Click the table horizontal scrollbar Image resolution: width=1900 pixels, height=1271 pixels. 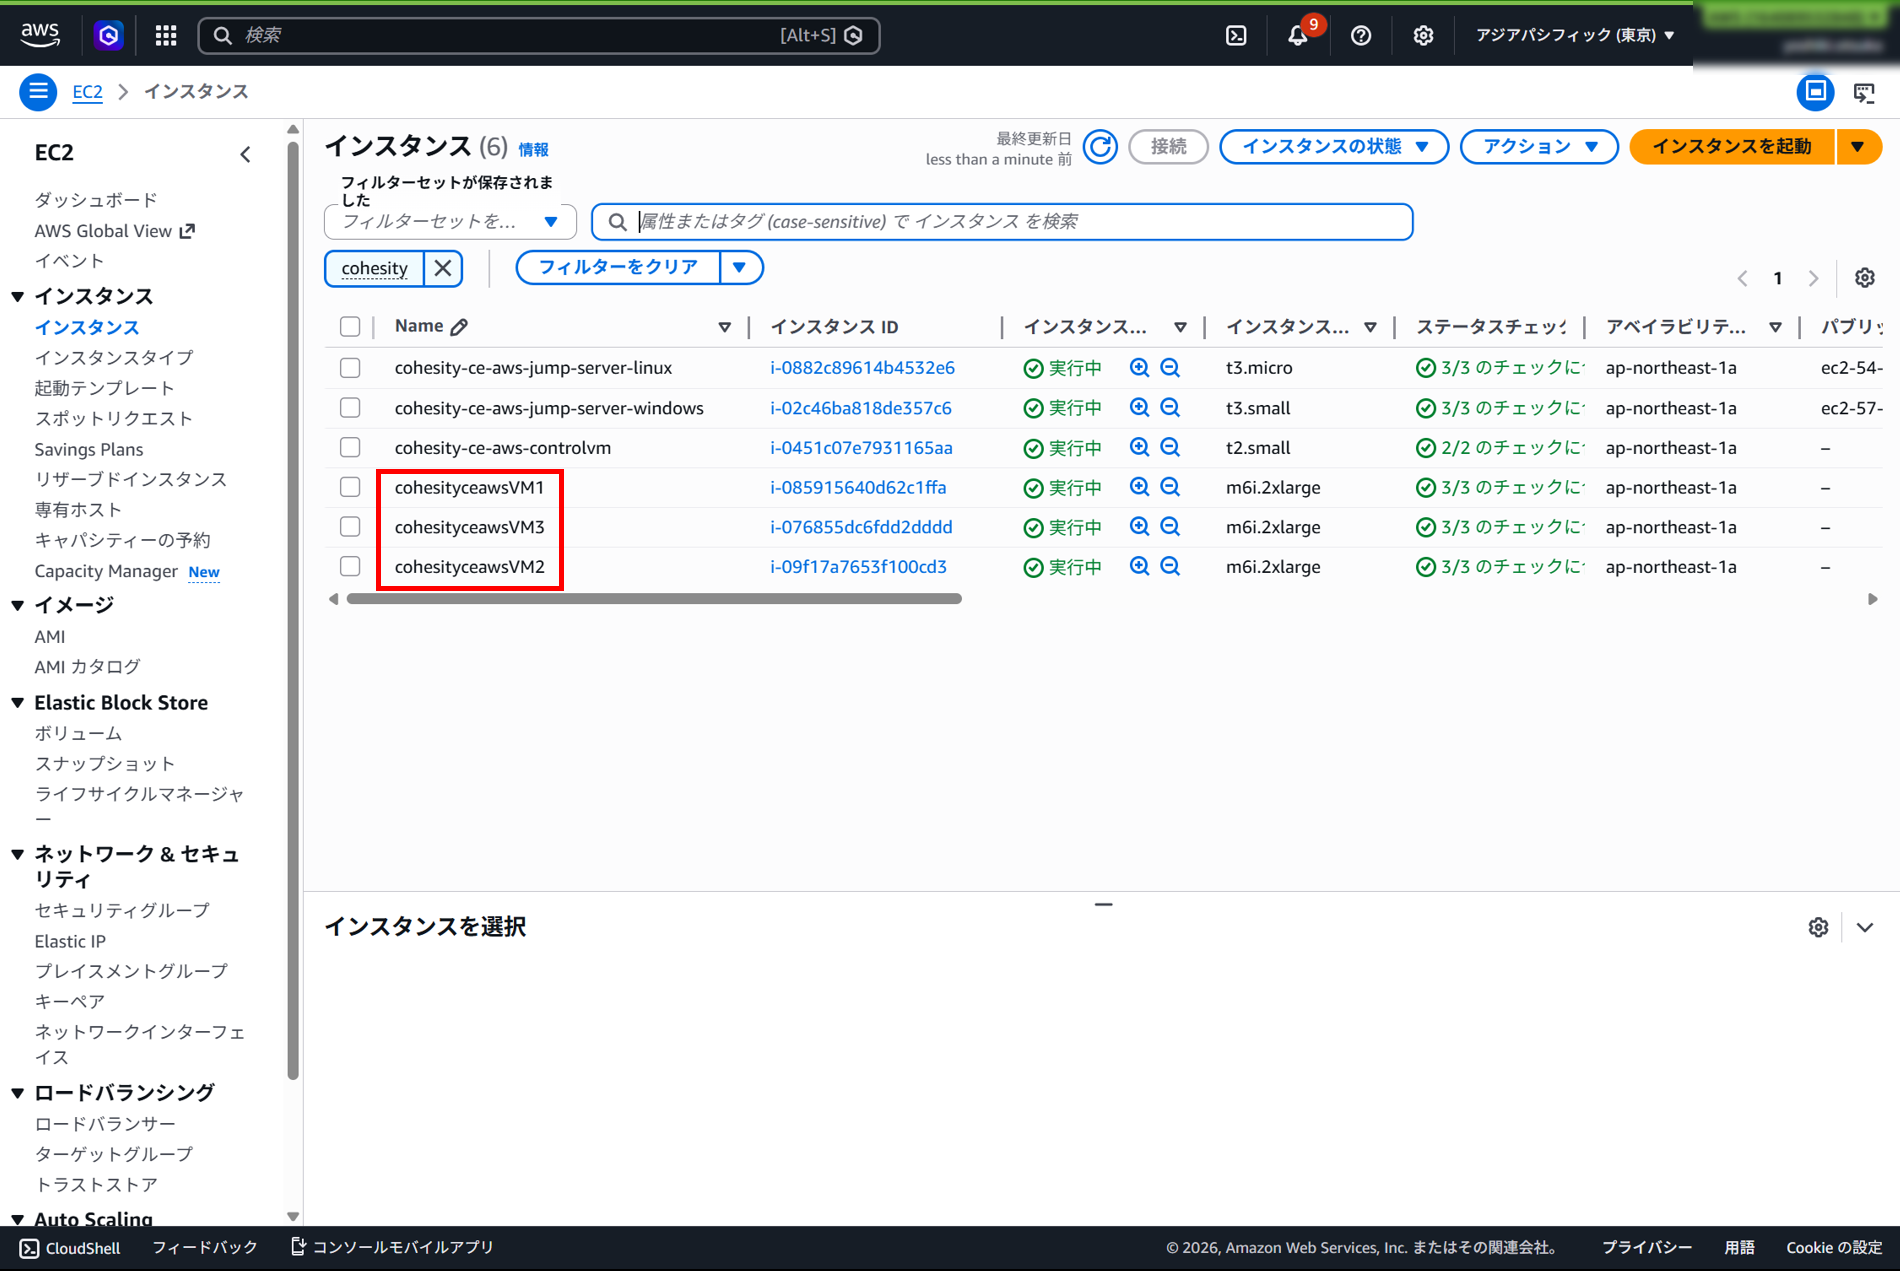(x=654, y=599)
